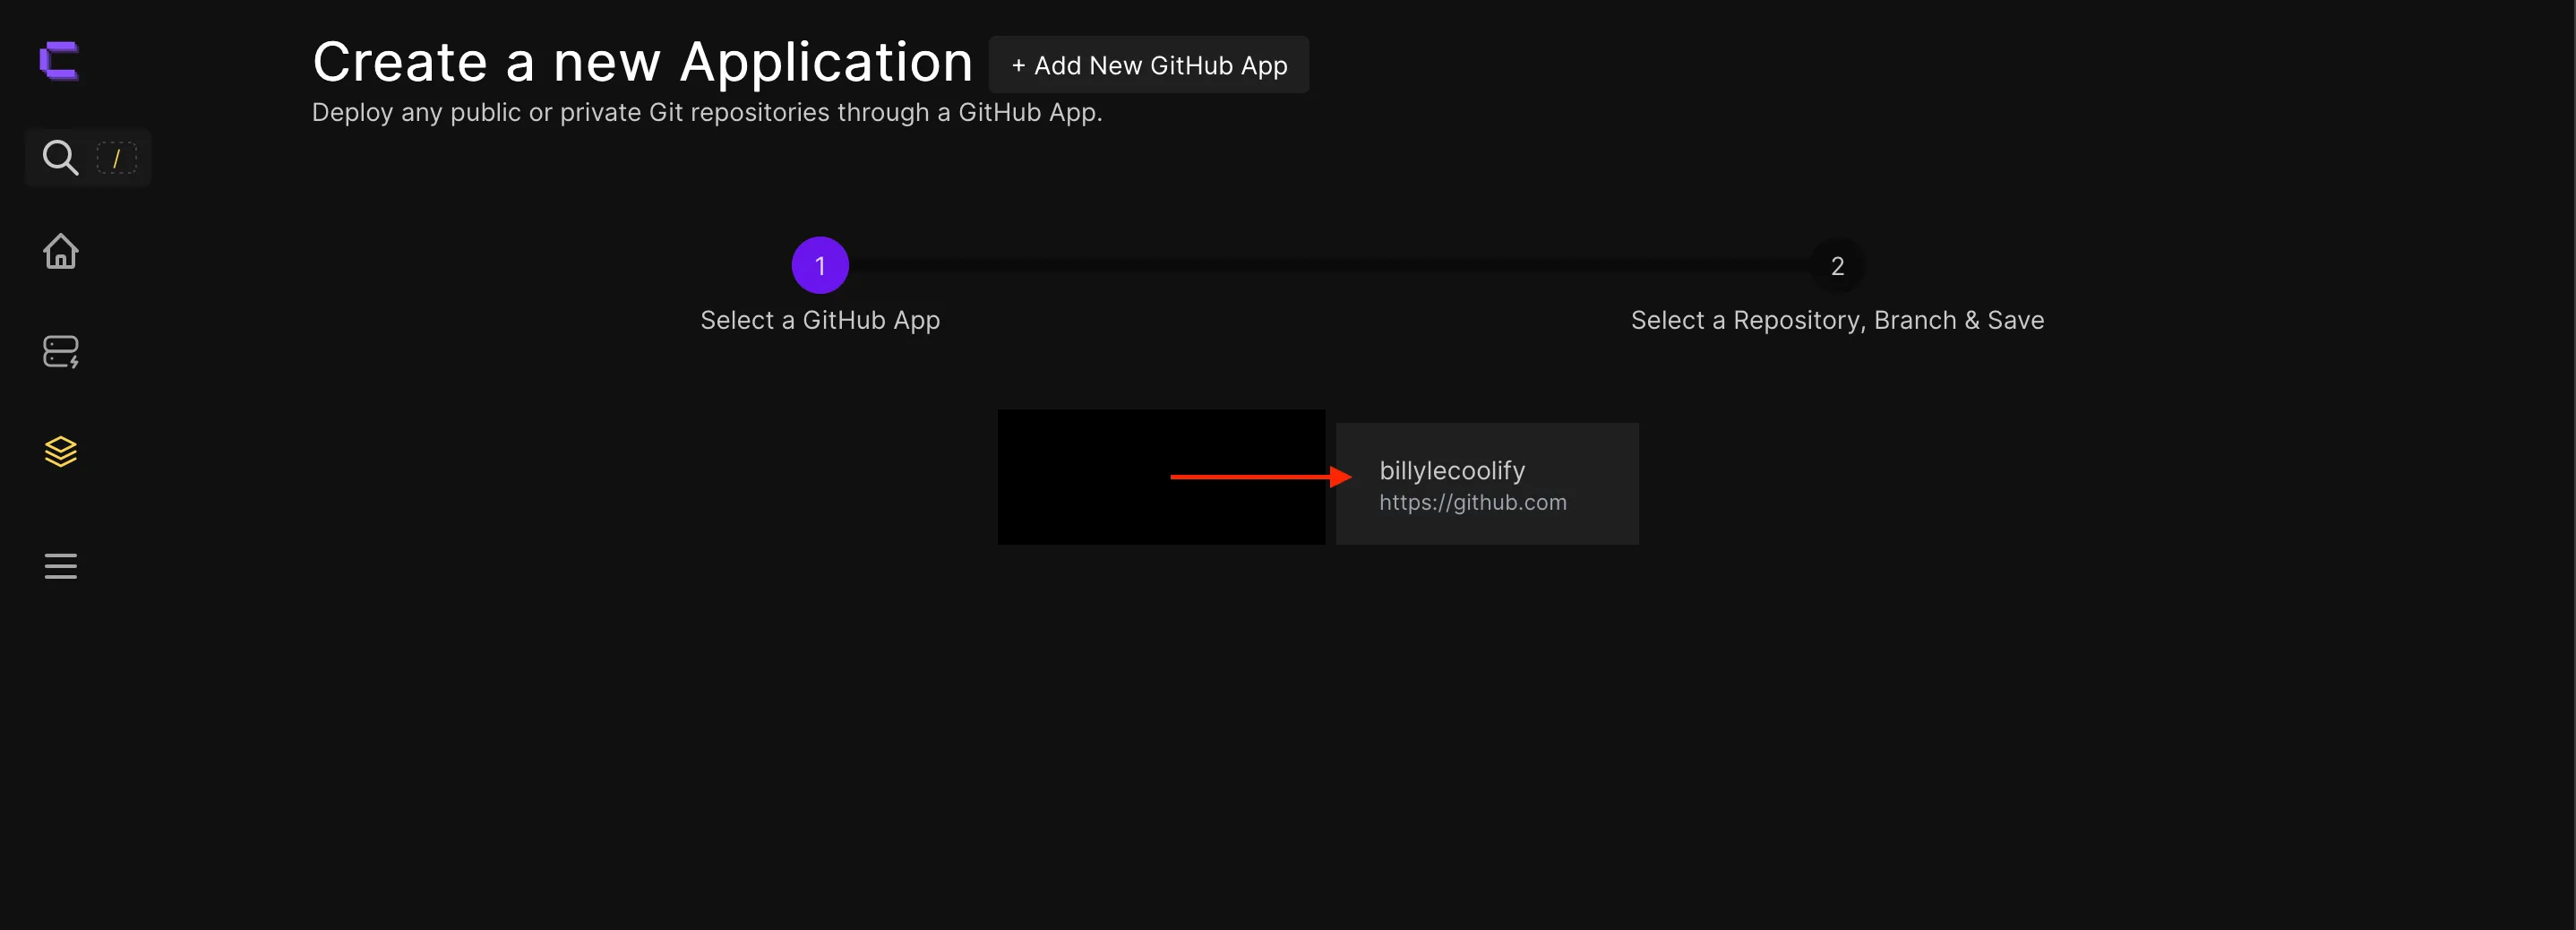This screenshot has width=2576, height=930.
Task: Open the hamburger menu icon
Action: [x=61, y=566]
